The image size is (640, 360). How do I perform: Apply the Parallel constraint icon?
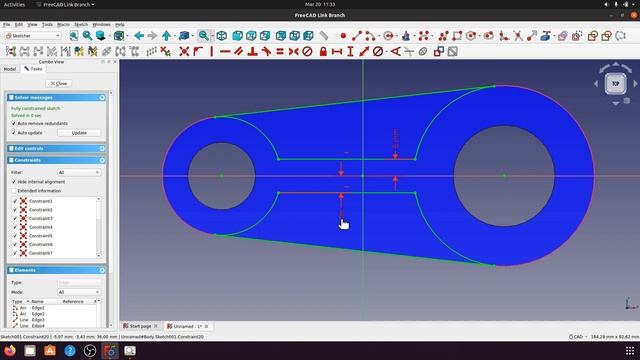pos(239,51)
